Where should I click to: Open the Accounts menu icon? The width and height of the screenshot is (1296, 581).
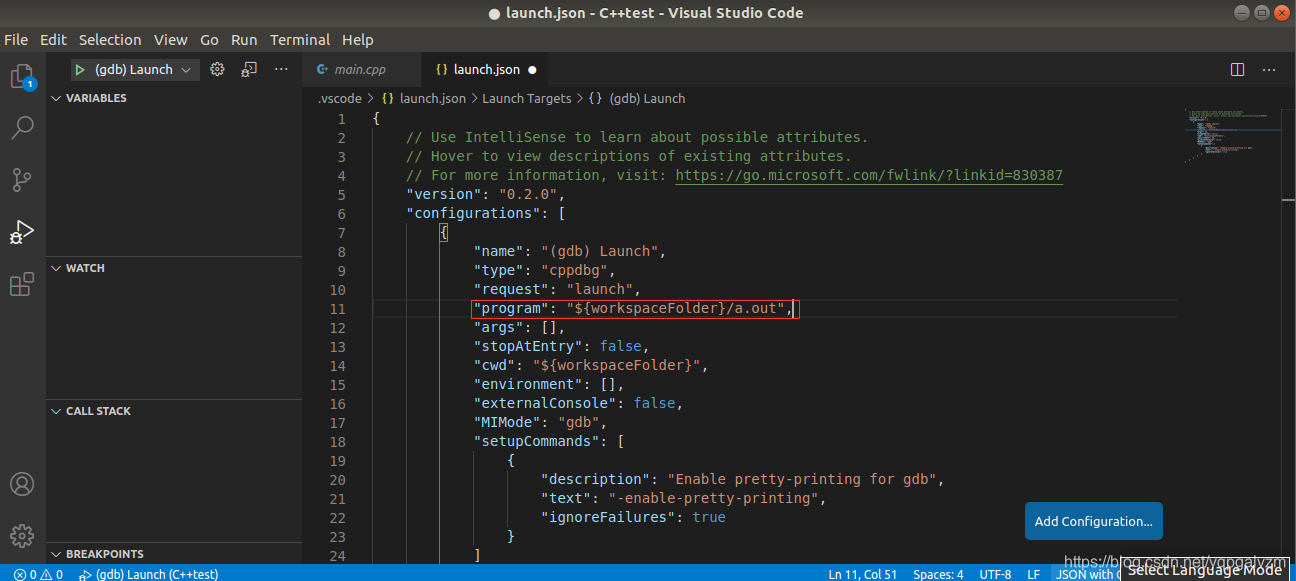click(22, 484)
